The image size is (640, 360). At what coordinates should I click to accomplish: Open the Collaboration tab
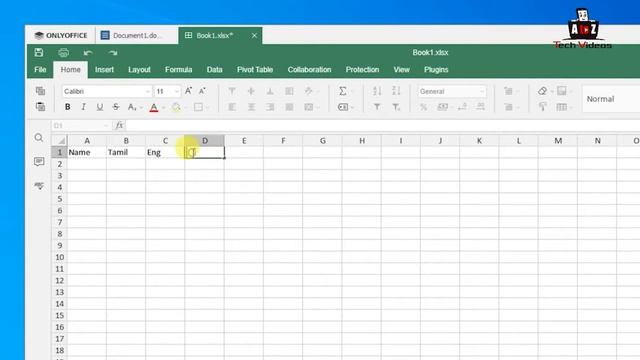pos(309,70)
